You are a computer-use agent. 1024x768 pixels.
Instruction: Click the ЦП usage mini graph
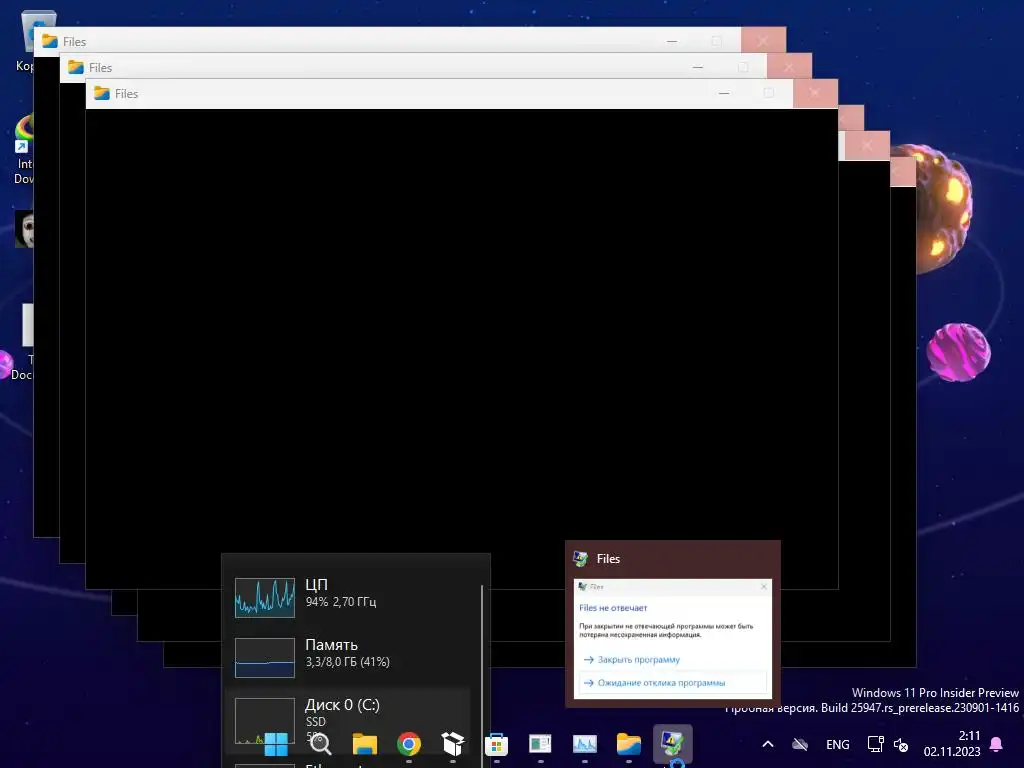(x=264, y=598)
